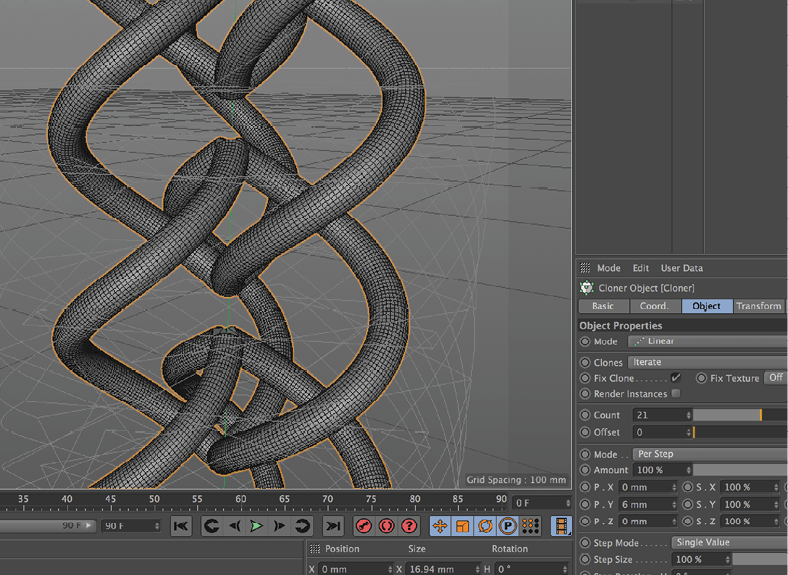
Task: Open the Step Mode Single Value dropdown
Action: click(728, 542)
